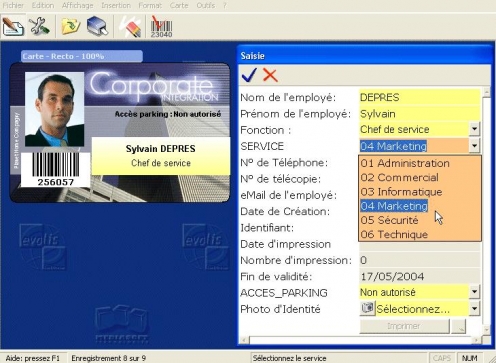
Task: Choose 05 Sécurité in service list
Action: point(420,220)
